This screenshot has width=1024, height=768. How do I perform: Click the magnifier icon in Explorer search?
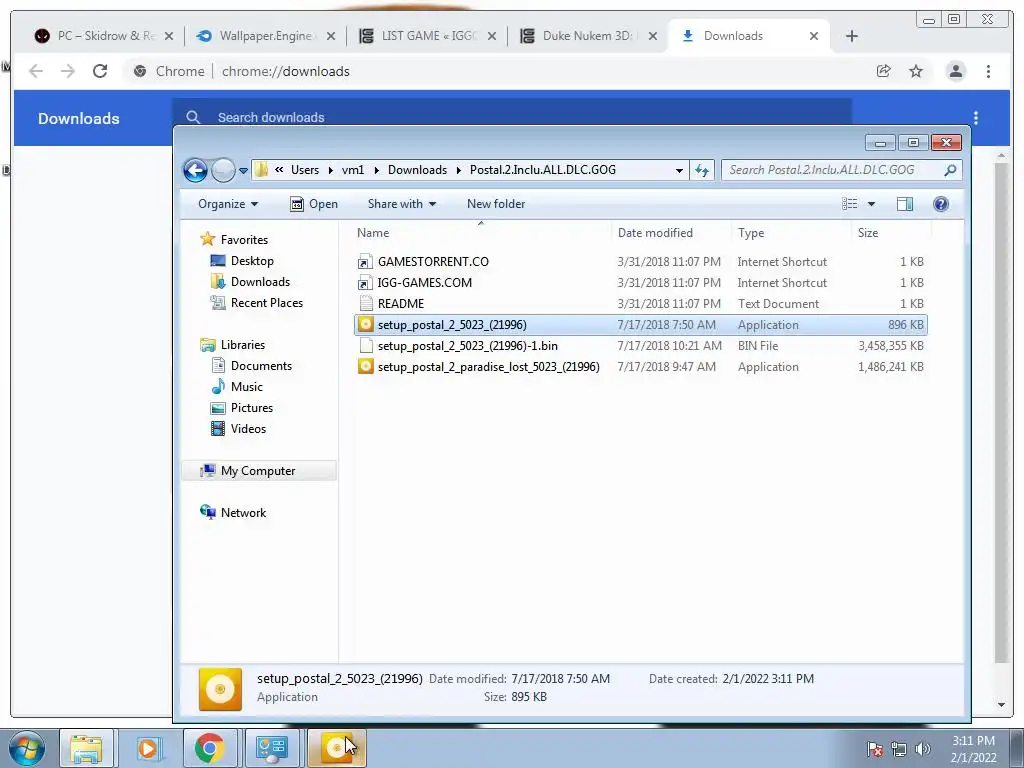click(x=951, y=170)
